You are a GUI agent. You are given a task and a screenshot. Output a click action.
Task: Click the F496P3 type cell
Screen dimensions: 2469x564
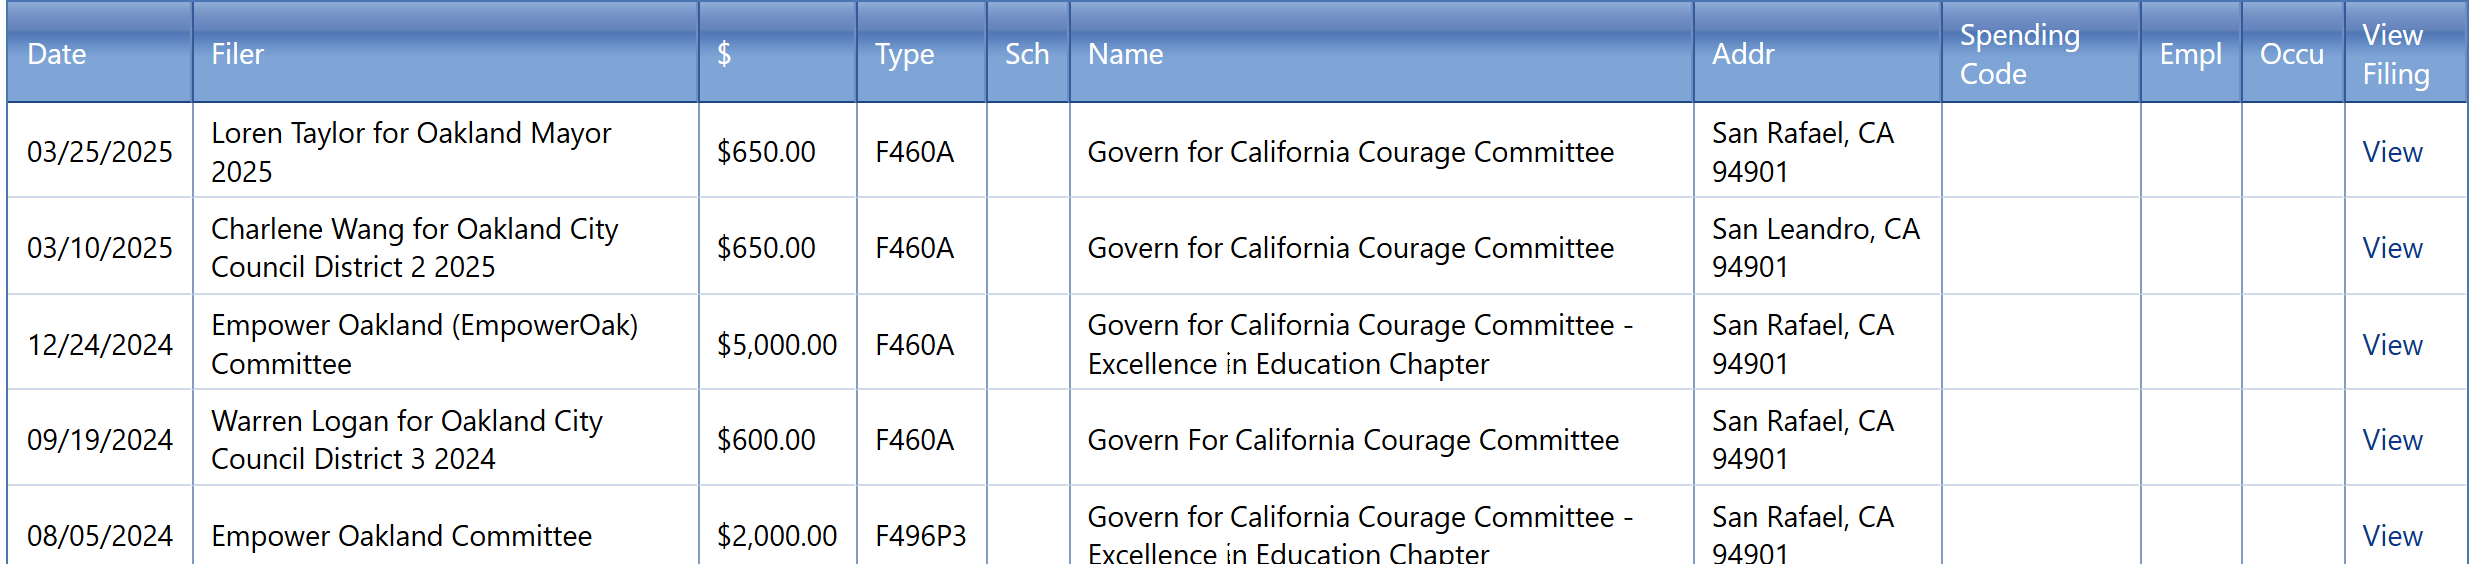pyautogui.click(x=920, y=536)
